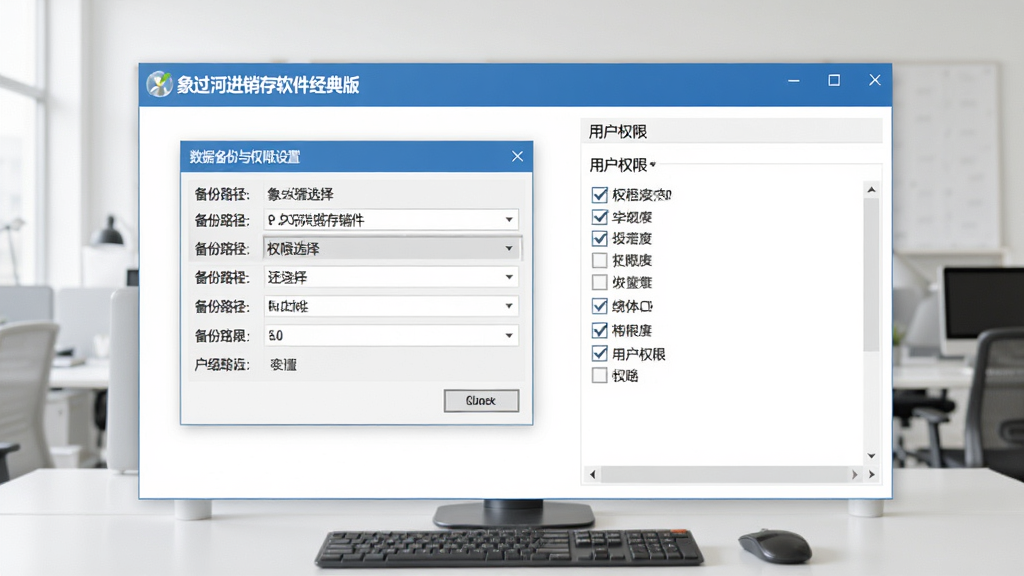The height and width of the screenshot is (576, 1024).
Task: Click the permissions list scroll-up arrow
Action: (871, 189)
